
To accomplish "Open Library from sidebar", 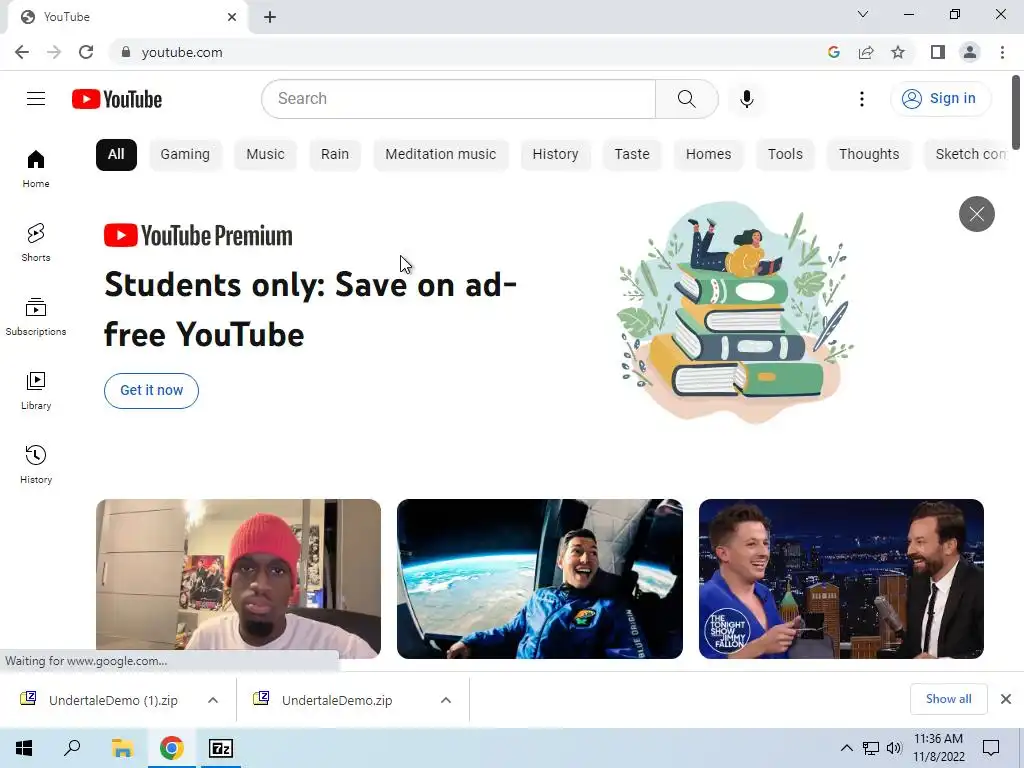I will tap(36, 391).
